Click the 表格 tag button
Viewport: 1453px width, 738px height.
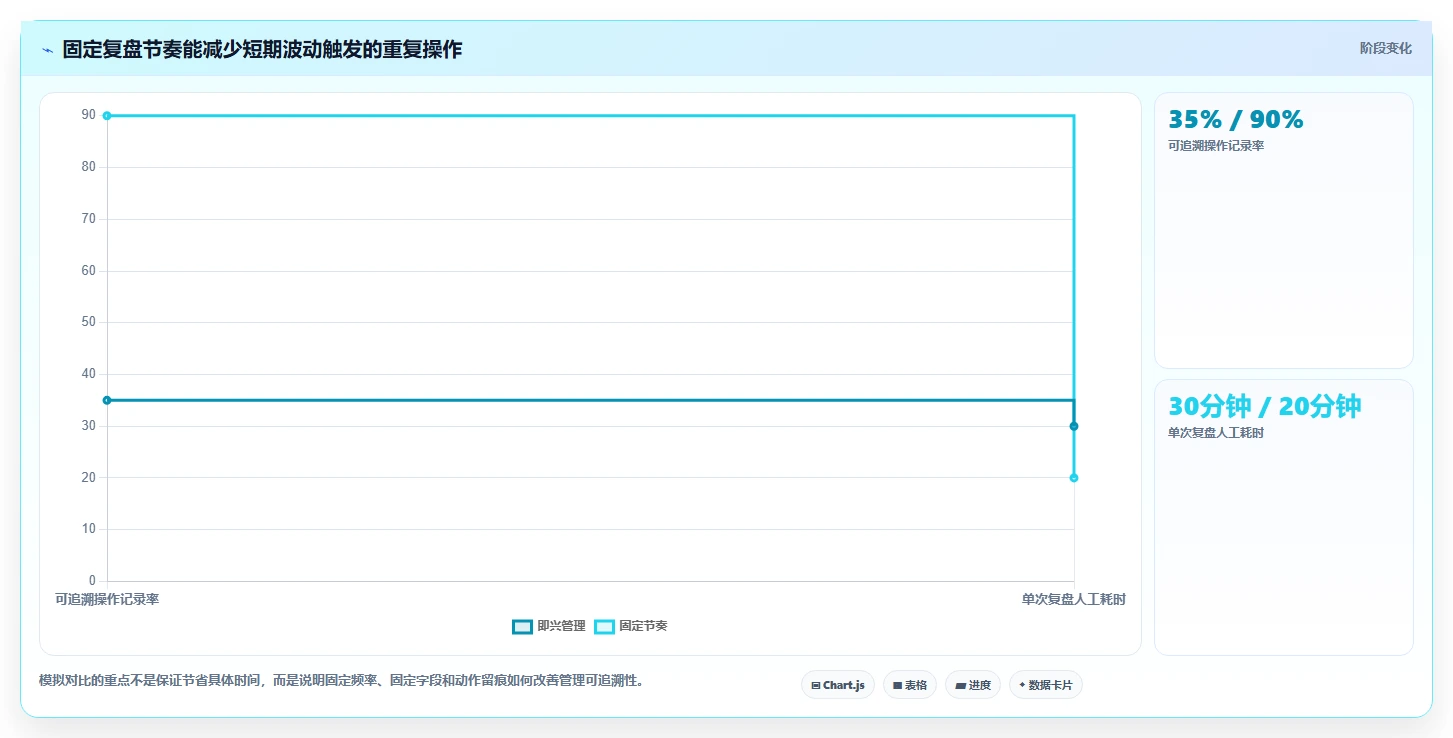click(910, 685)
